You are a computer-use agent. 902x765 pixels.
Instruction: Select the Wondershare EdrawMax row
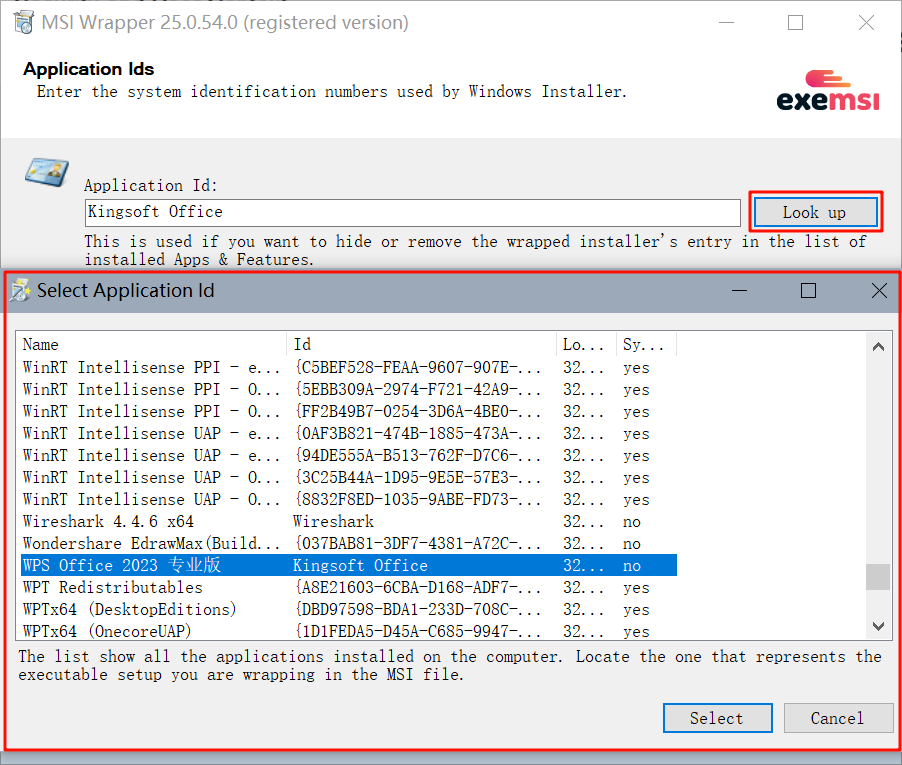click(152, 544)
